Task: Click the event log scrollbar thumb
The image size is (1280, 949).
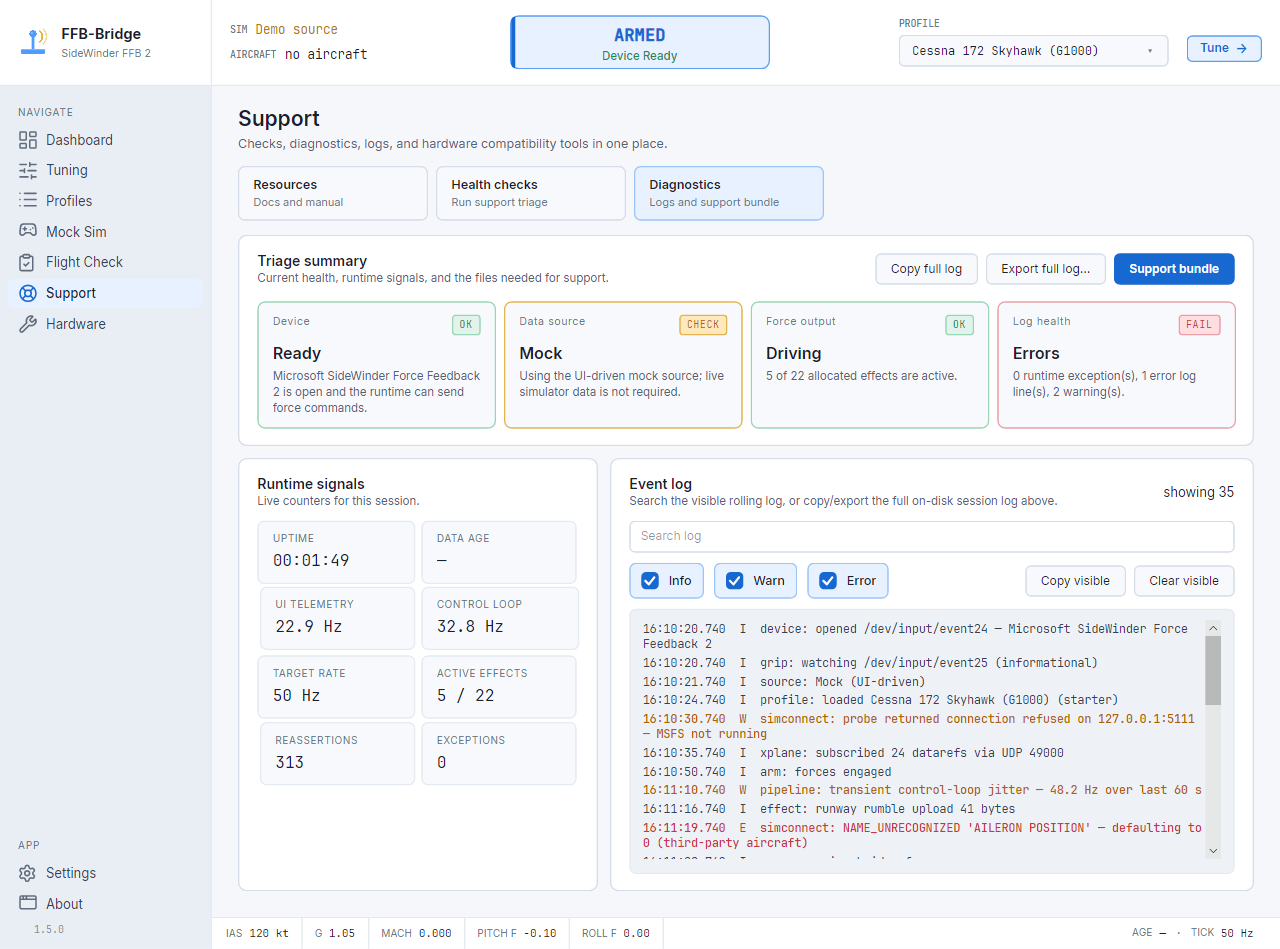Action: click(1213, 670)
